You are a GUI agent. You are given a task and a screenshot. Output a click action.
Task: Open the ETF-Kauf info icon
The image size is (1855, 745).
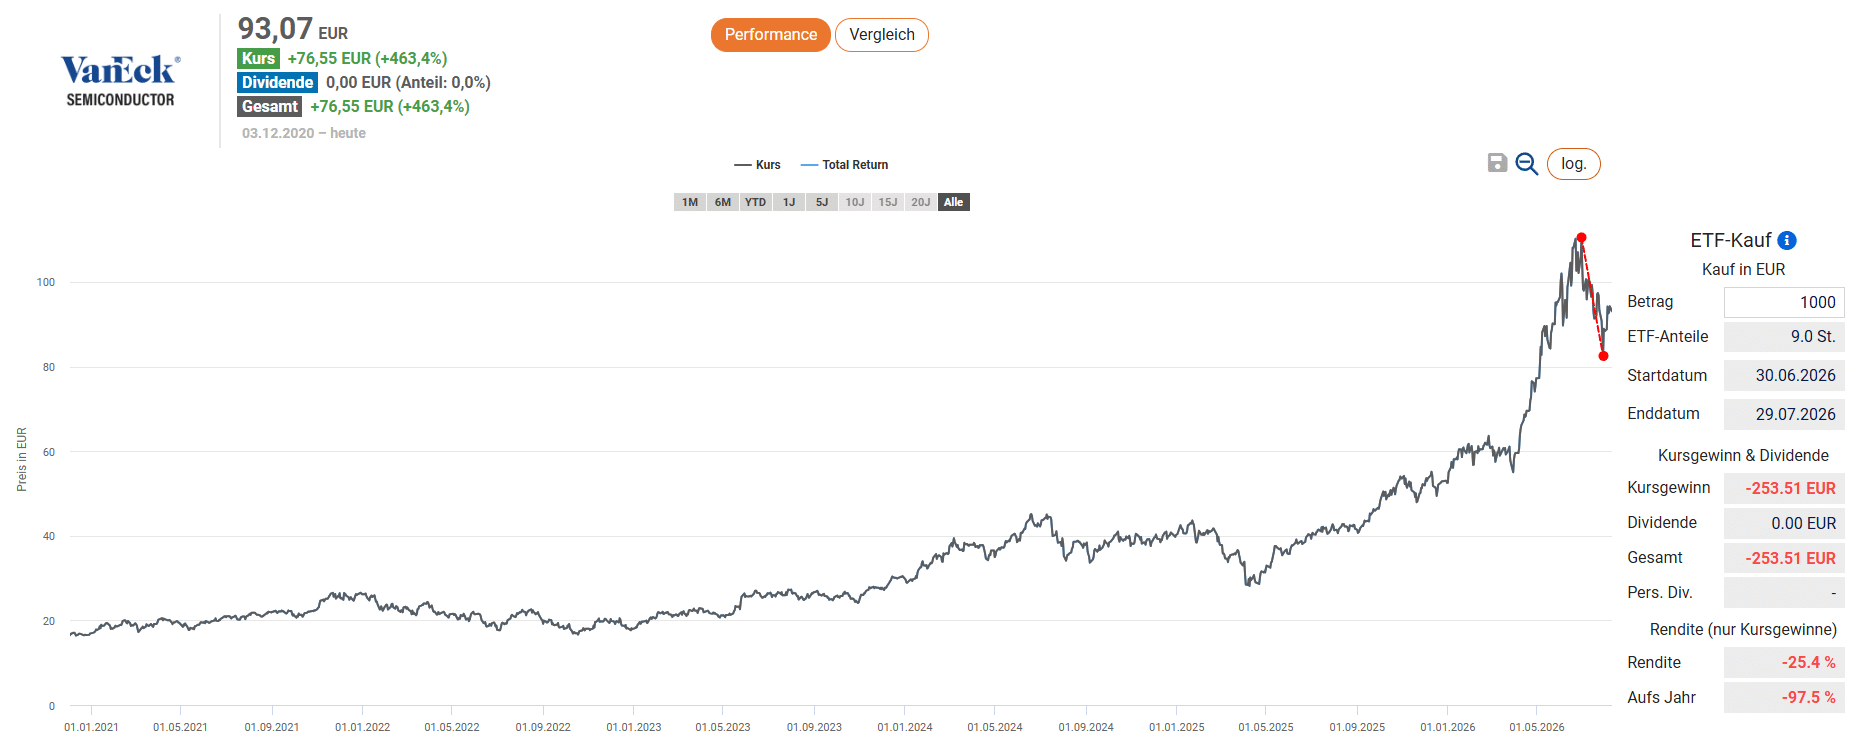pyautogui.click(x=1787, y=240)
